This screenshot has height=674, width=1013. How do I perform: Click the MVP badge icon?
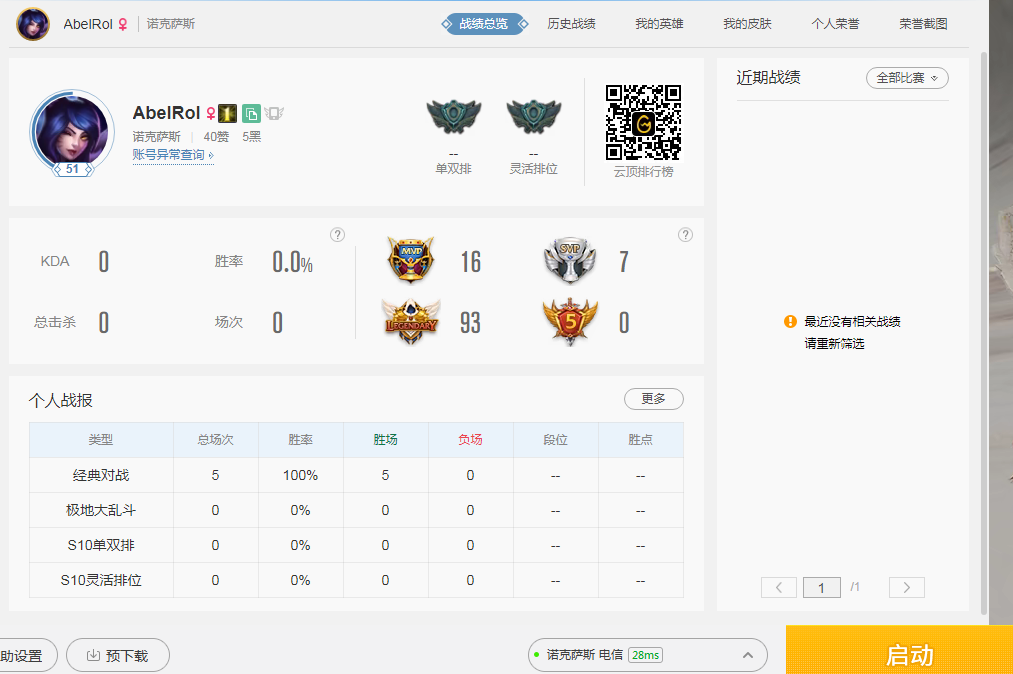tap(411, 260)
